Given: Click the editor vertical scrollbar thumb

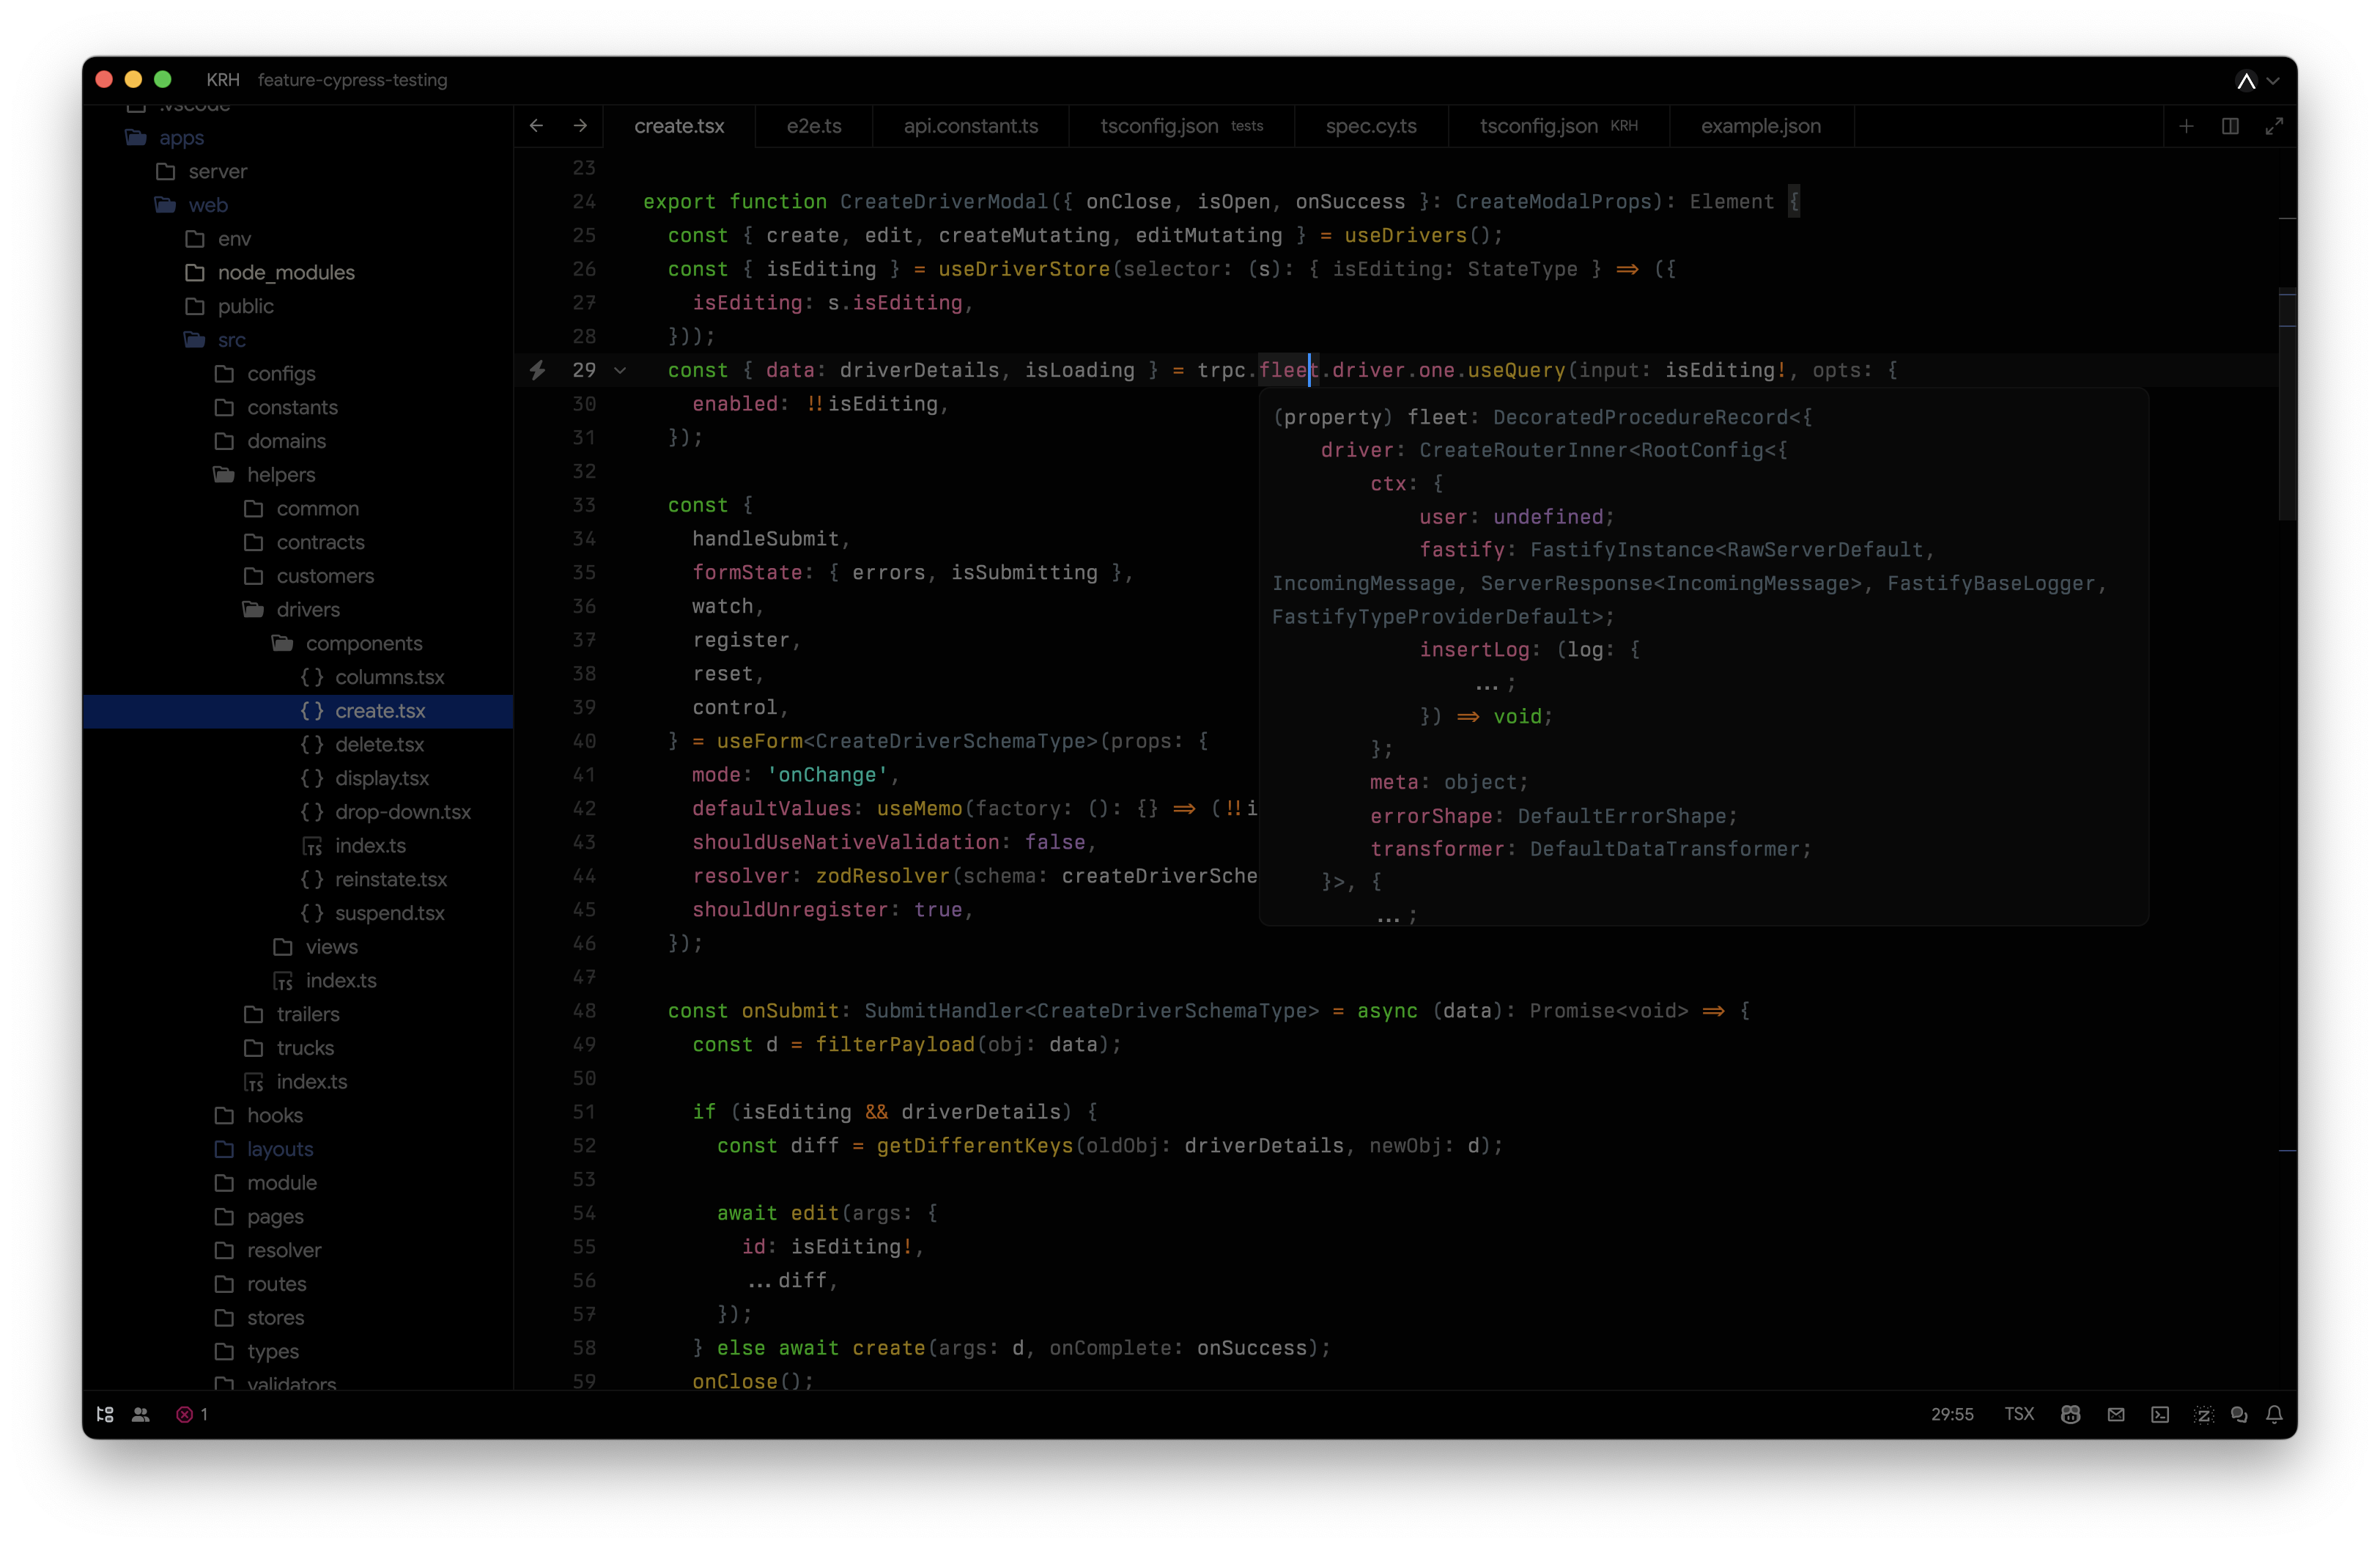Looking at the screenshot, I should coord(2287,404).
